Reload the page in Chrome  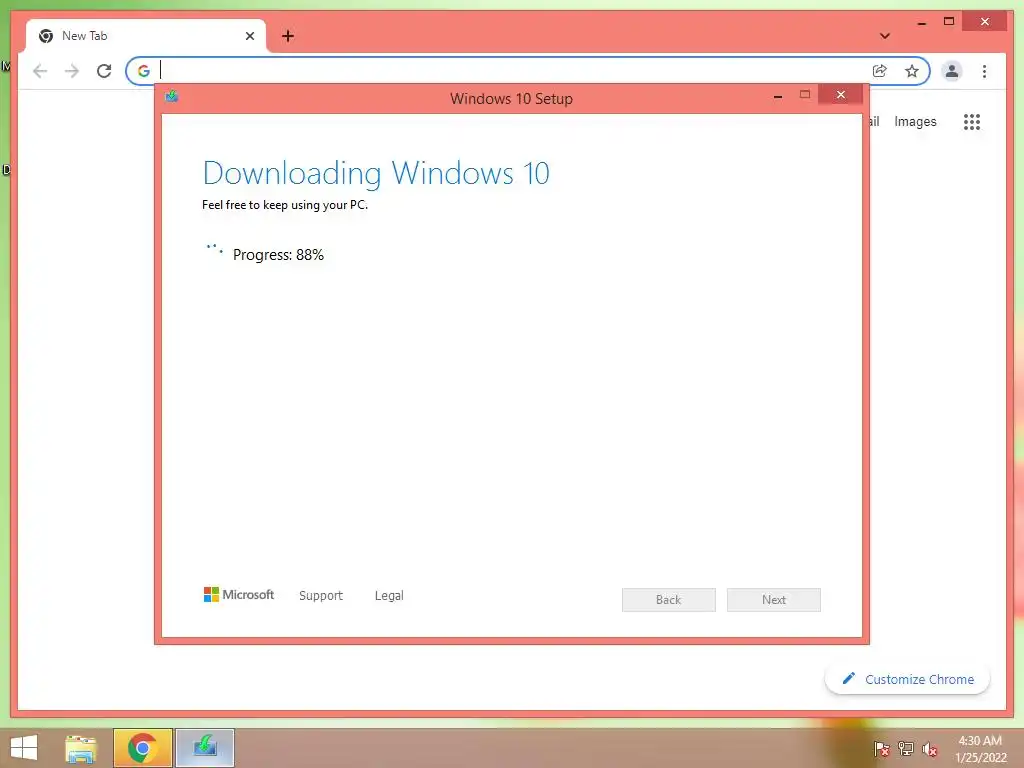pos(104,71)
